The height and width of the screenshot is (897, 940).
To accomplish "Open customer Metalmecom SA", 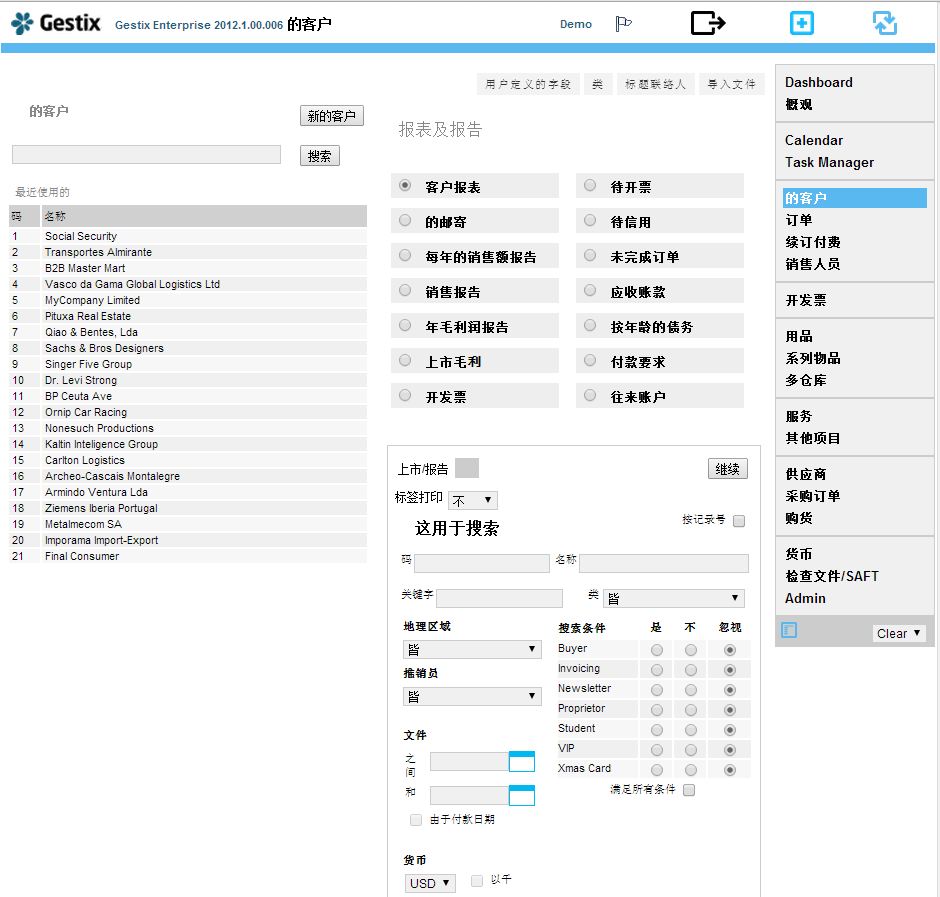I will 83,524.
